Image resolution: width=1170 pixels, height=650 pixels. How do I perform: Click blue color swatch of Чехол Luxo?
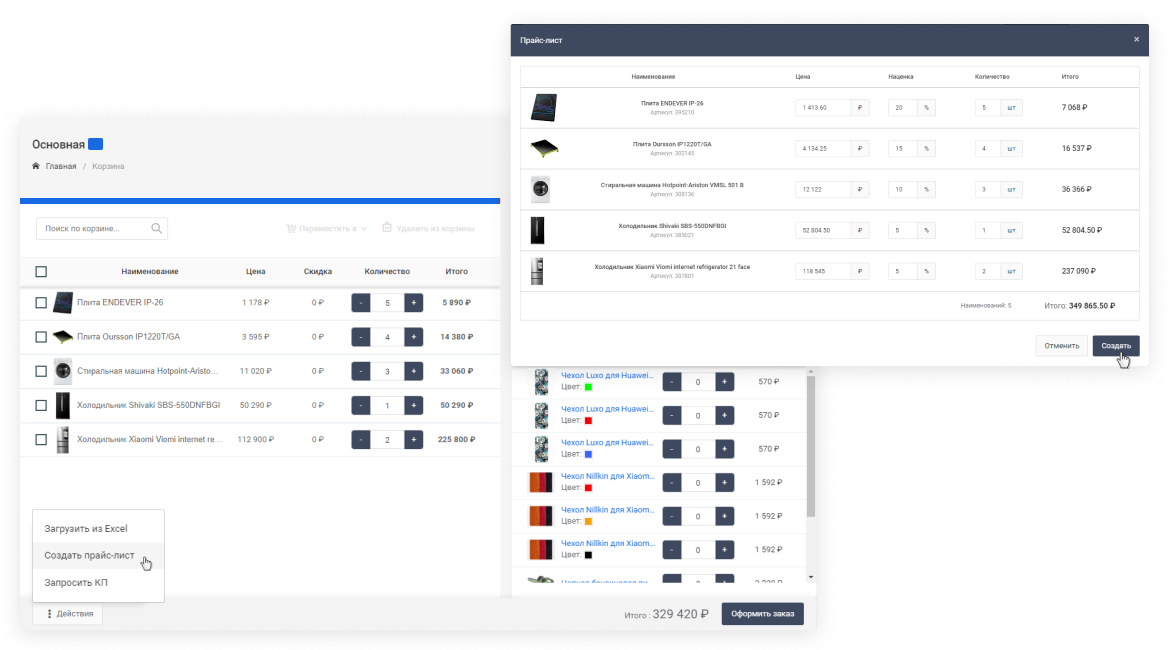[588, 454]
